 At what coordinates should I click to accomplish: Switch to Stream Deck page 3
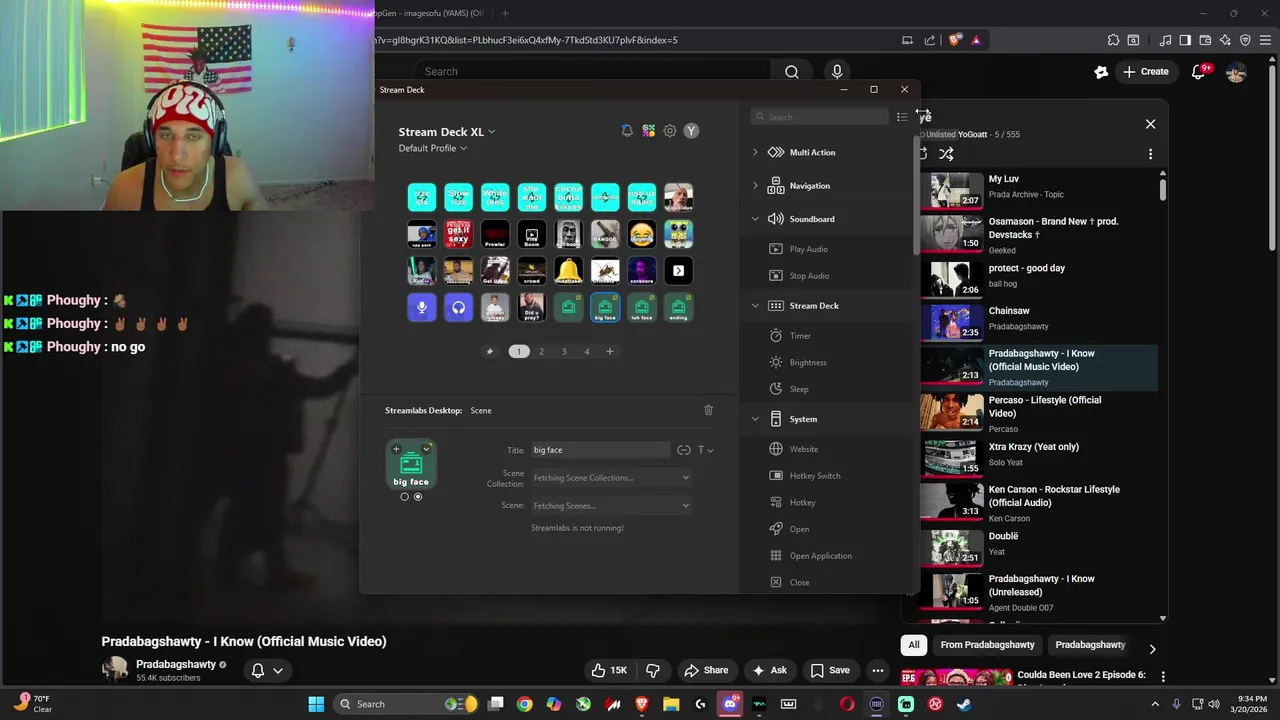click(564, 351)
